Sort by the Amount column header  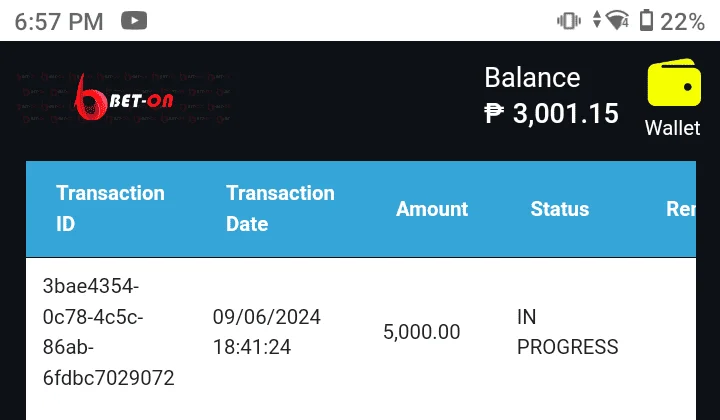(x=432, y=209)
